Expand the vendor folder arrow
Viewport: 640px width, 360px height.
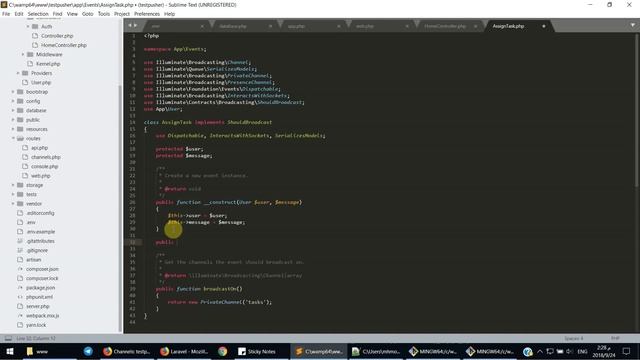tap(13, 204)
